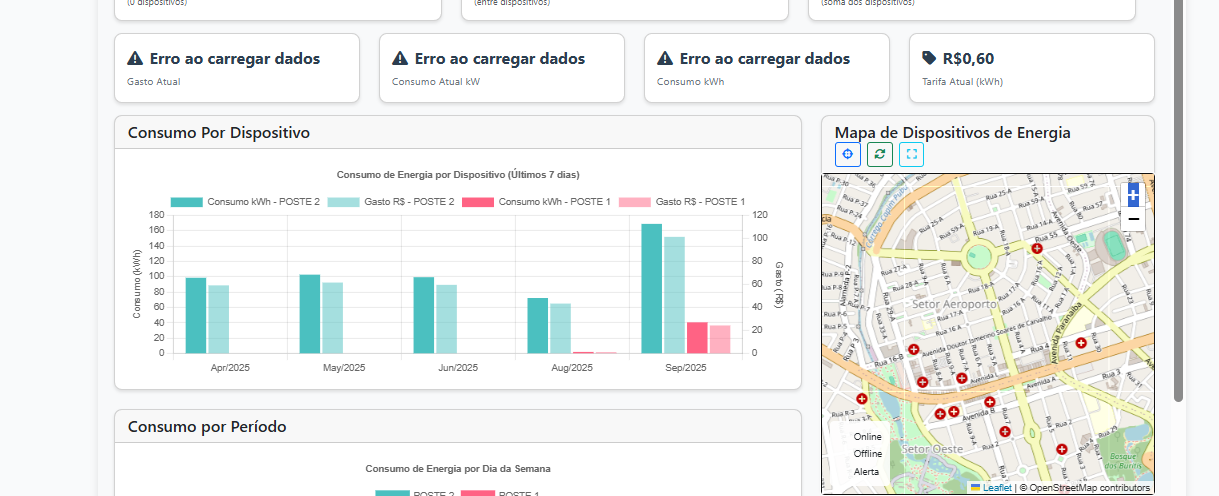Refresh the energy devices map
Screen dimensions: 1219x496
(x=879, y=154)
